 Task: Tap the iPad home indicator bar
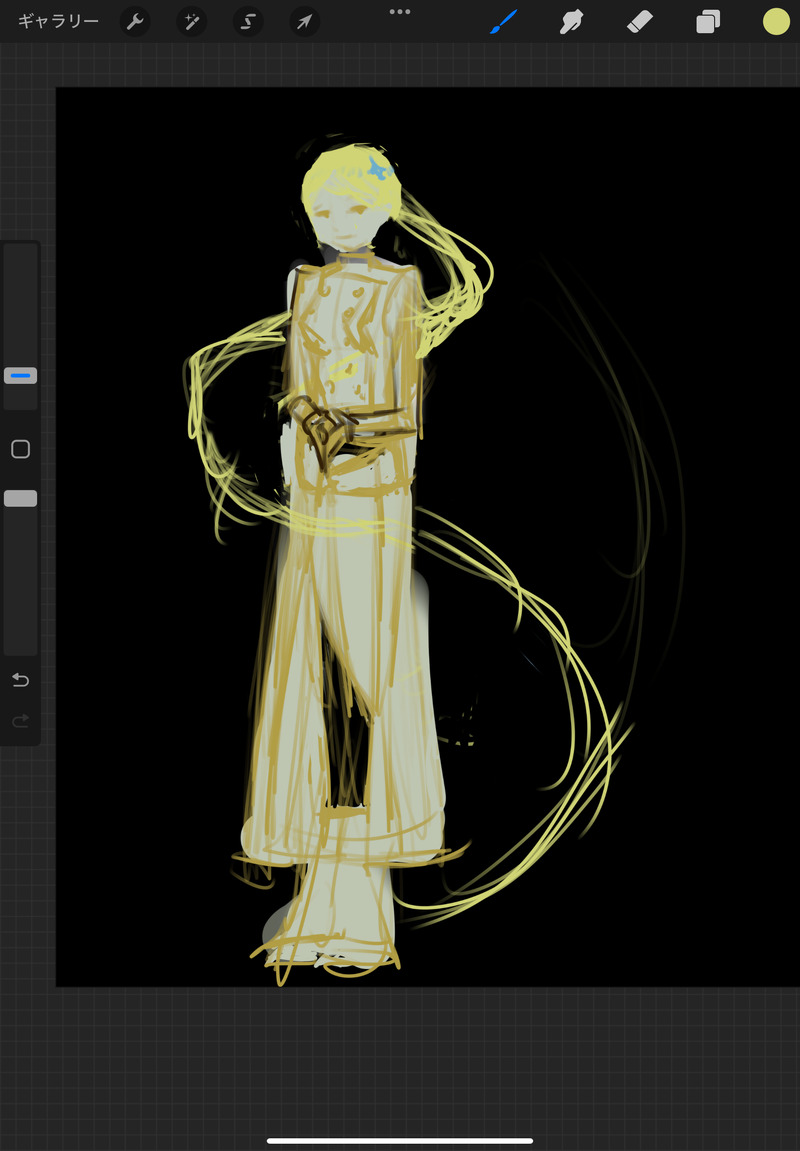400,1141
